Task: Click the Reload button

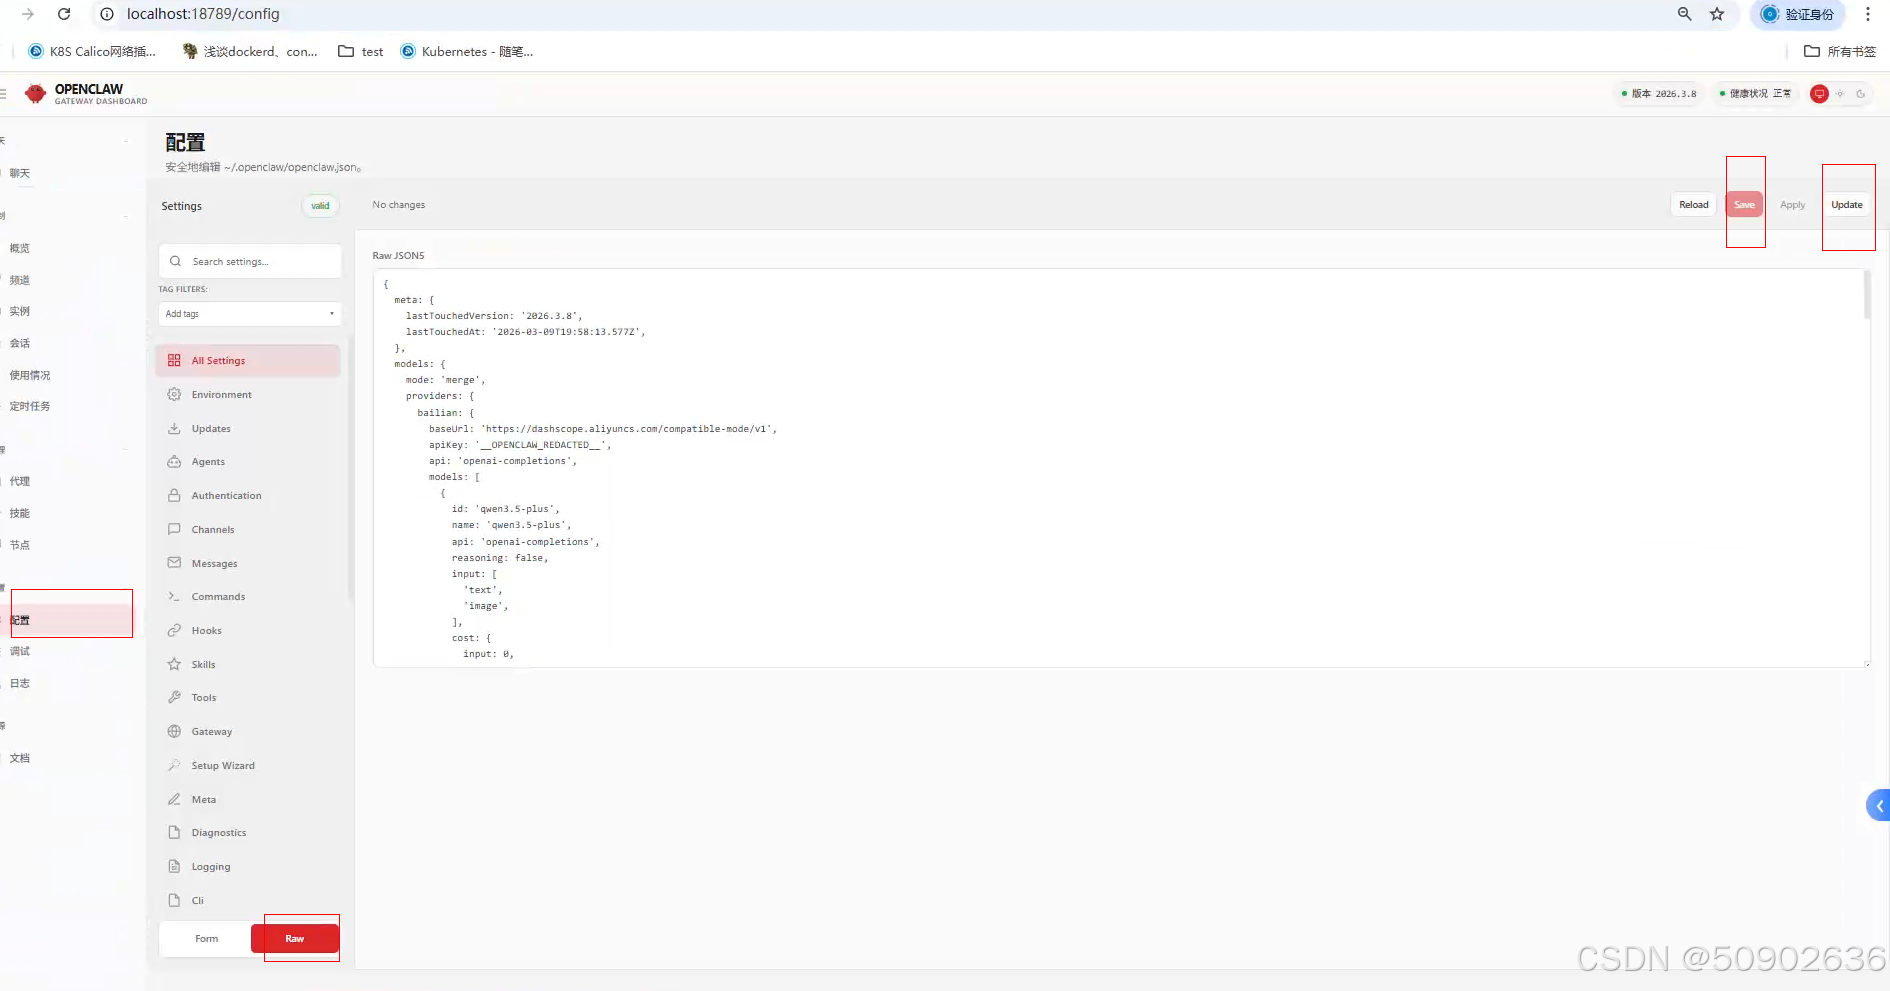Action: [1694, 205]
